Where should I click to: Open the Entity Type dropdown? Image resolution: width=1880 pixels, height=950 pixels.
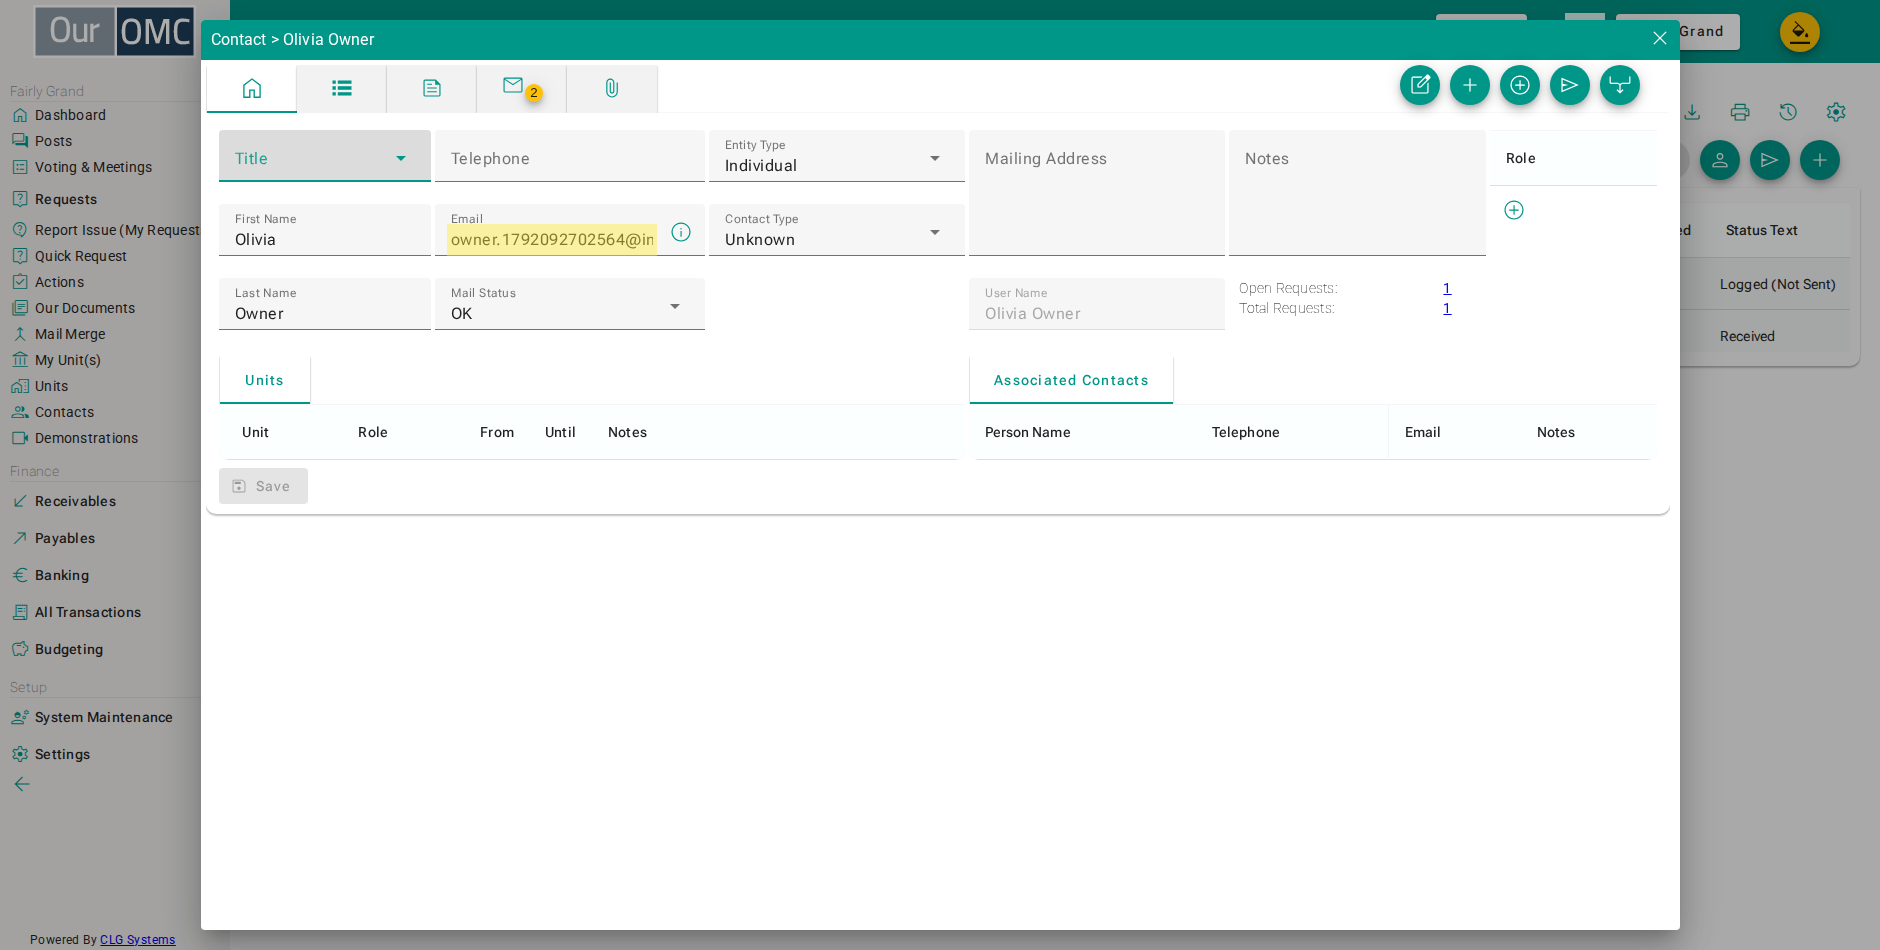click(x=837, y=156)
